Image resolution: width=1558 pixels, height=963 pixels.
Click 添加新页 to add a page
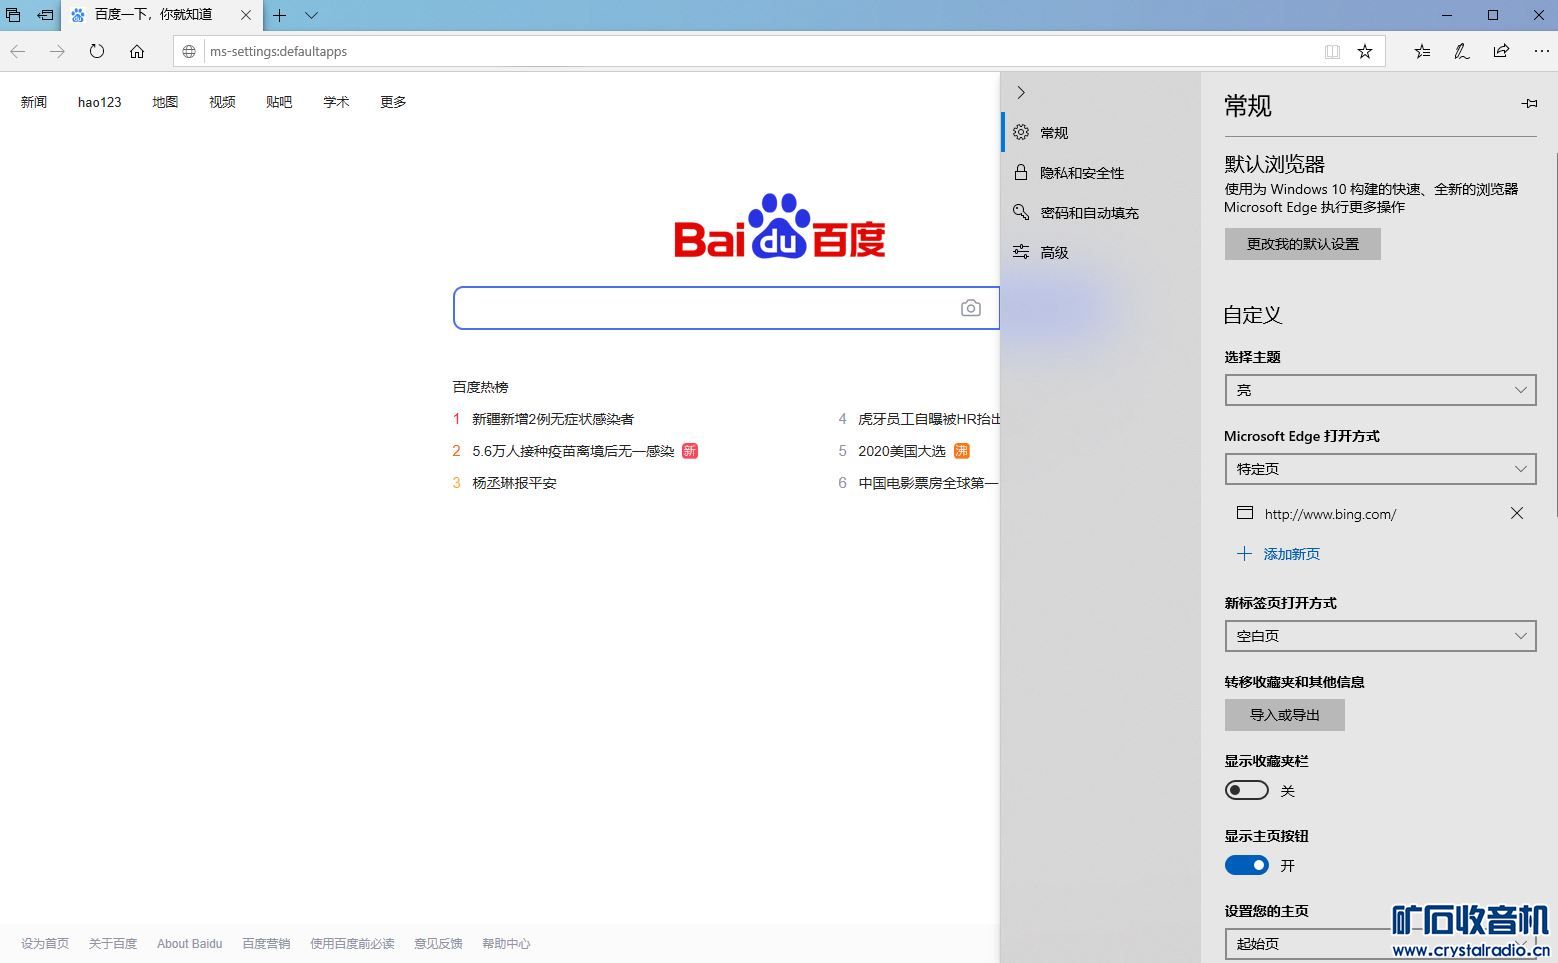coord(1278,554)
